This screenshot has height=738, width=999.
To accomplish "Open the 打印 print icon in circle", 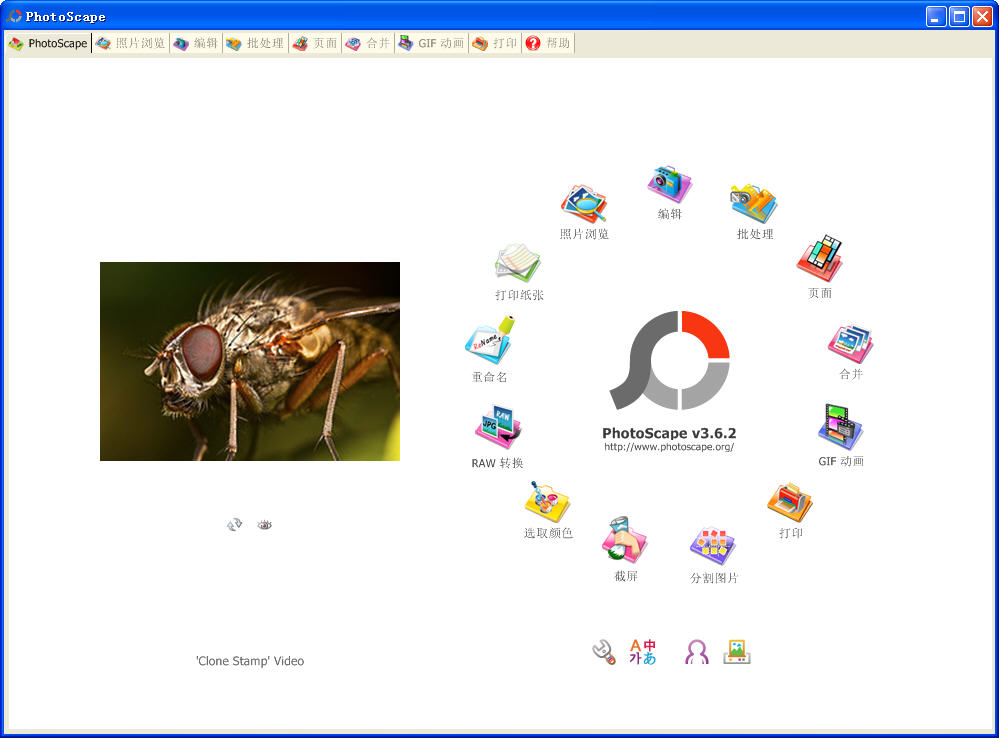I will click(x=790, y=502).
